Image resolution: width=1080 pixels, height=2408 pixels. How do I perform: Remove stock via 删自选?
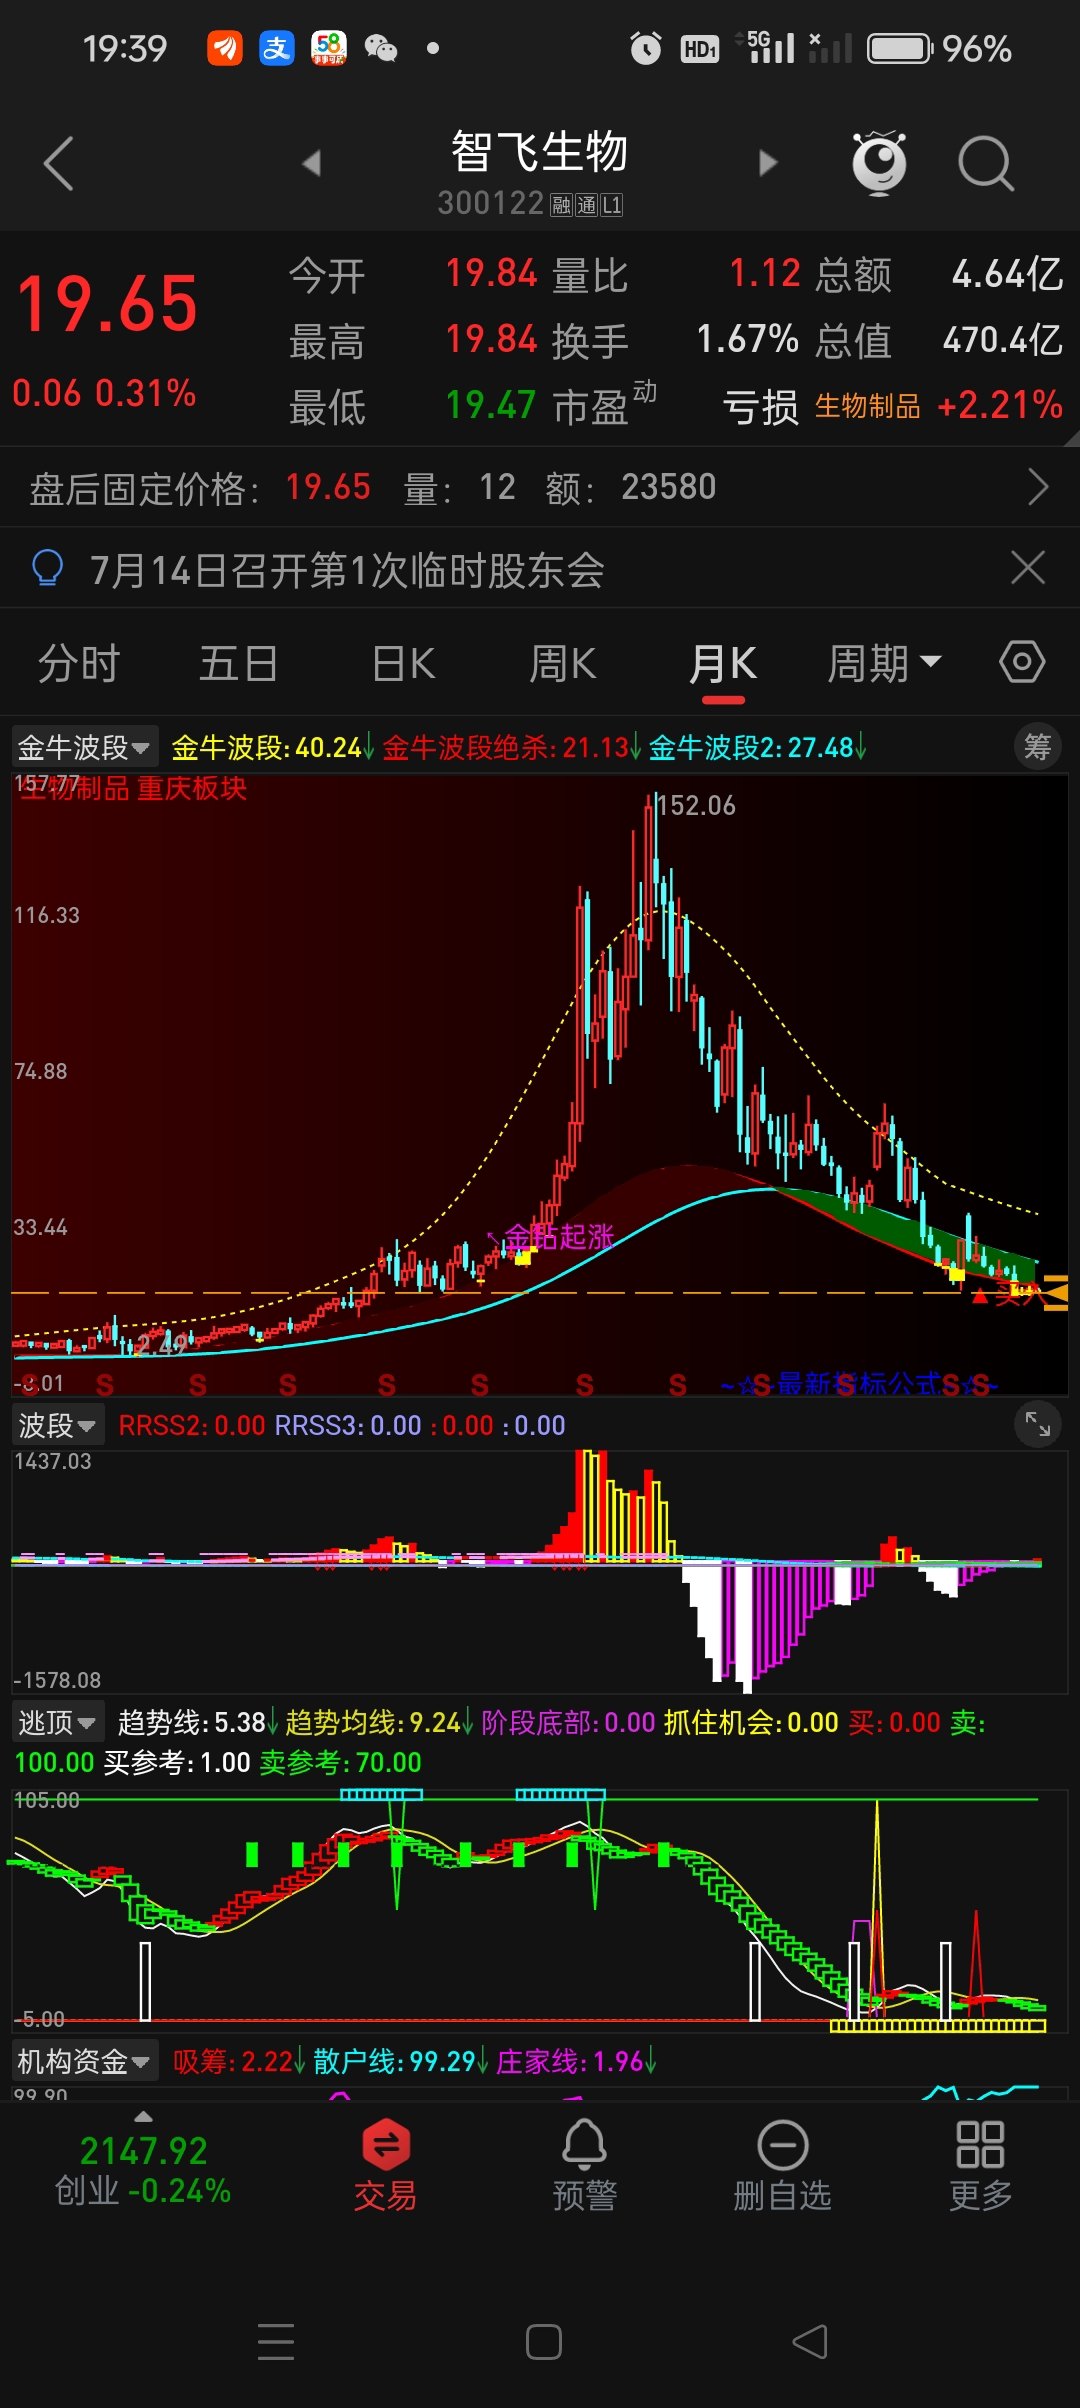coord(782,2166)
